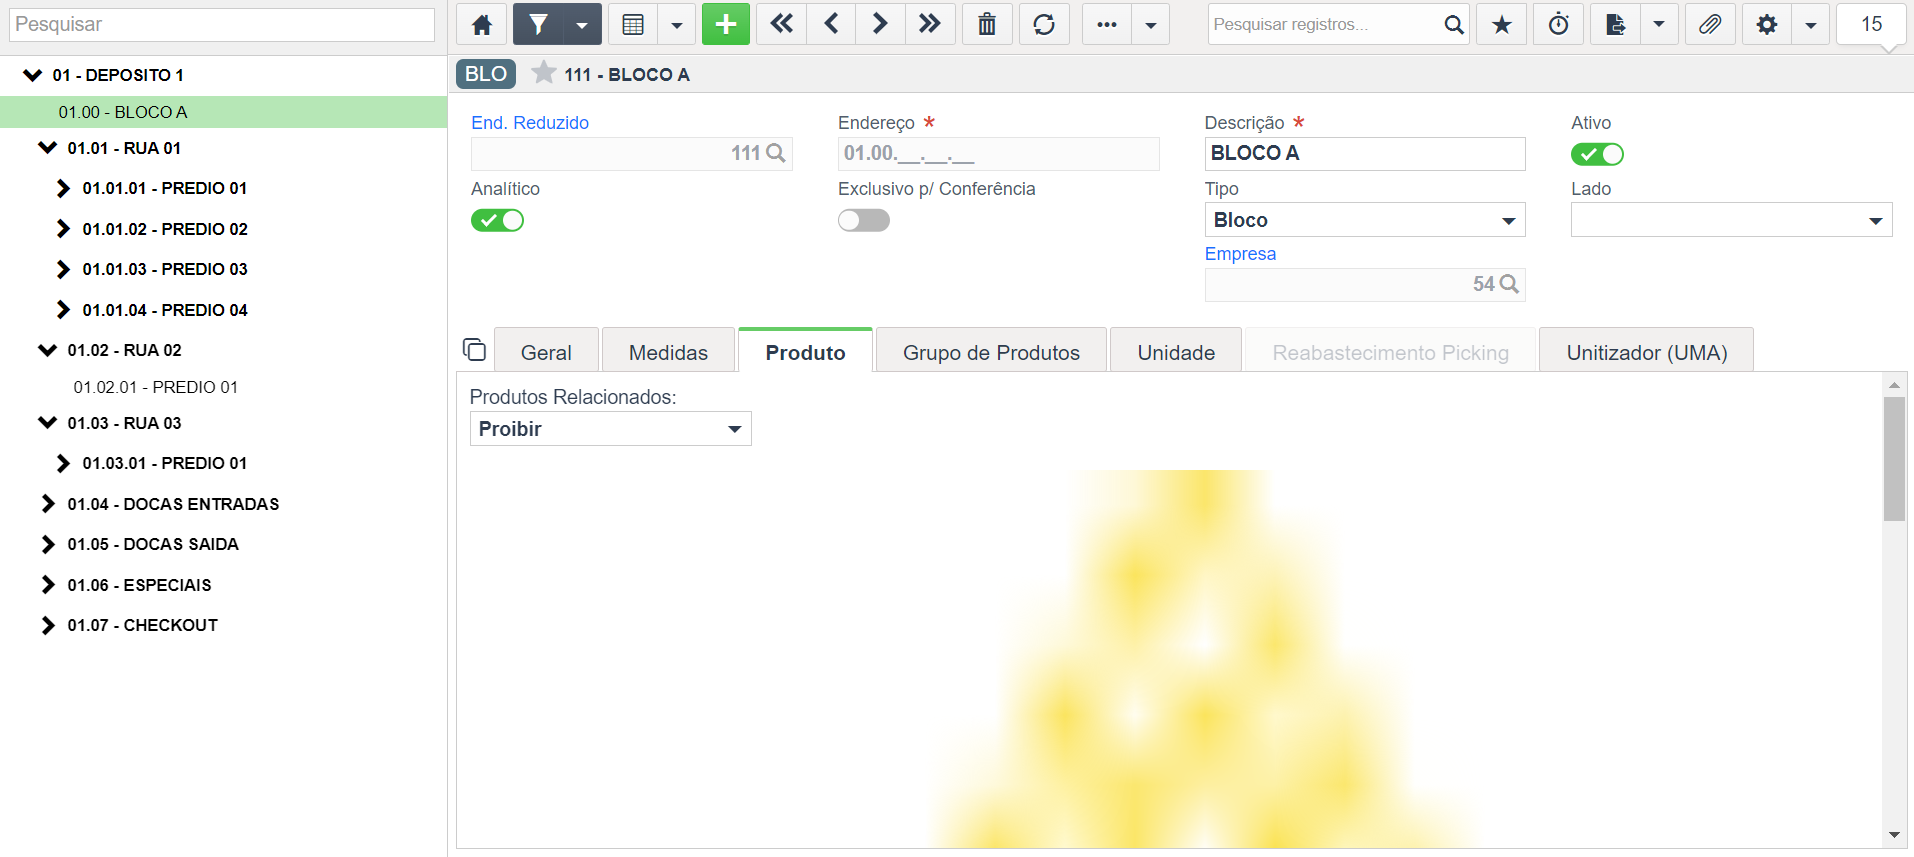Switch to grid view icon
Screen dimensions: 1914x857
point(633,24)
